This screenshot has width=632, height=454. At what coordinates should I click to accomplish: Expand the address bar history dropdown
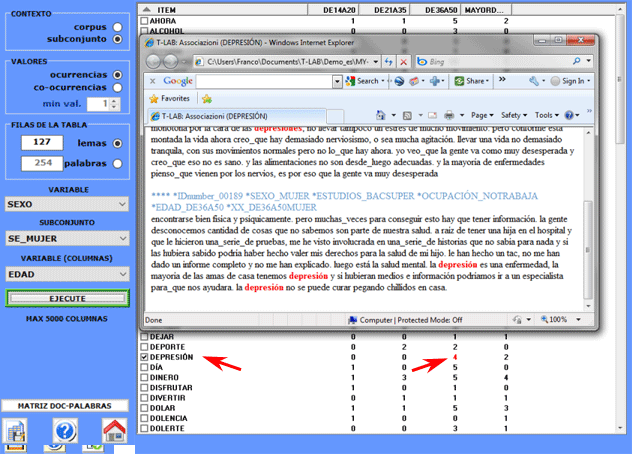[x=376, y=62]
